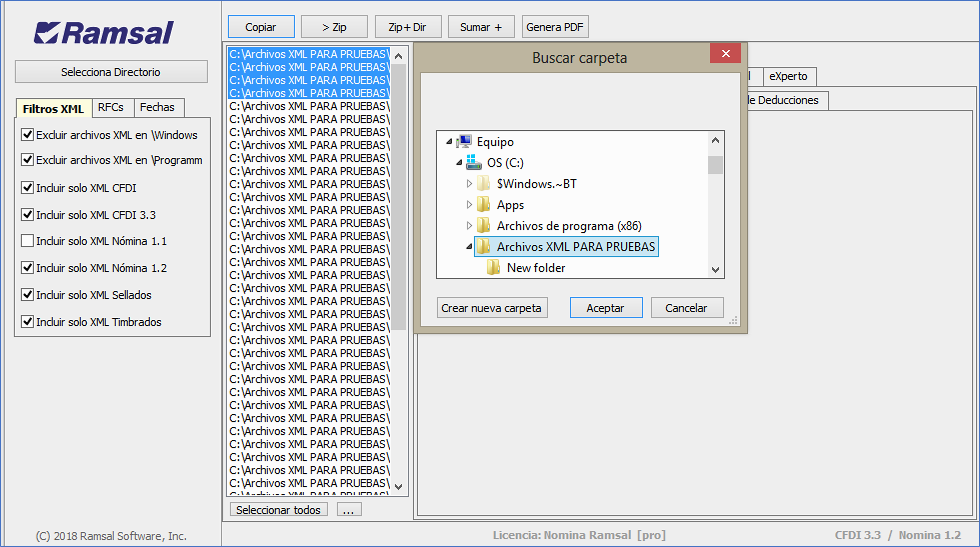Click the Archivos de programa (x86) folder icon
This screenshot has width=980, height=547.
483,226
